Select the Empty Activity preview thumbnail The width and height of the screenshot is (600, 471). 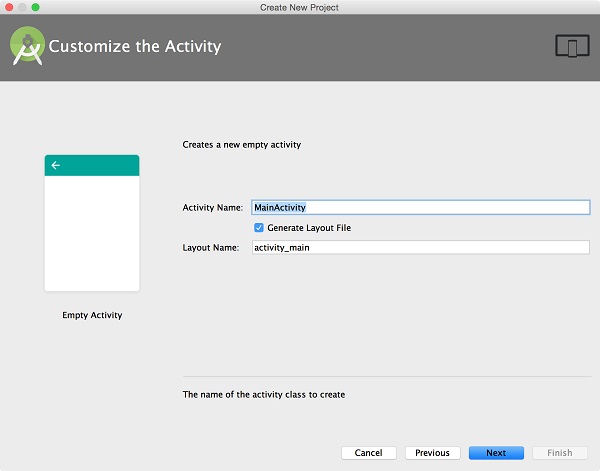click(x=92, y=223)
